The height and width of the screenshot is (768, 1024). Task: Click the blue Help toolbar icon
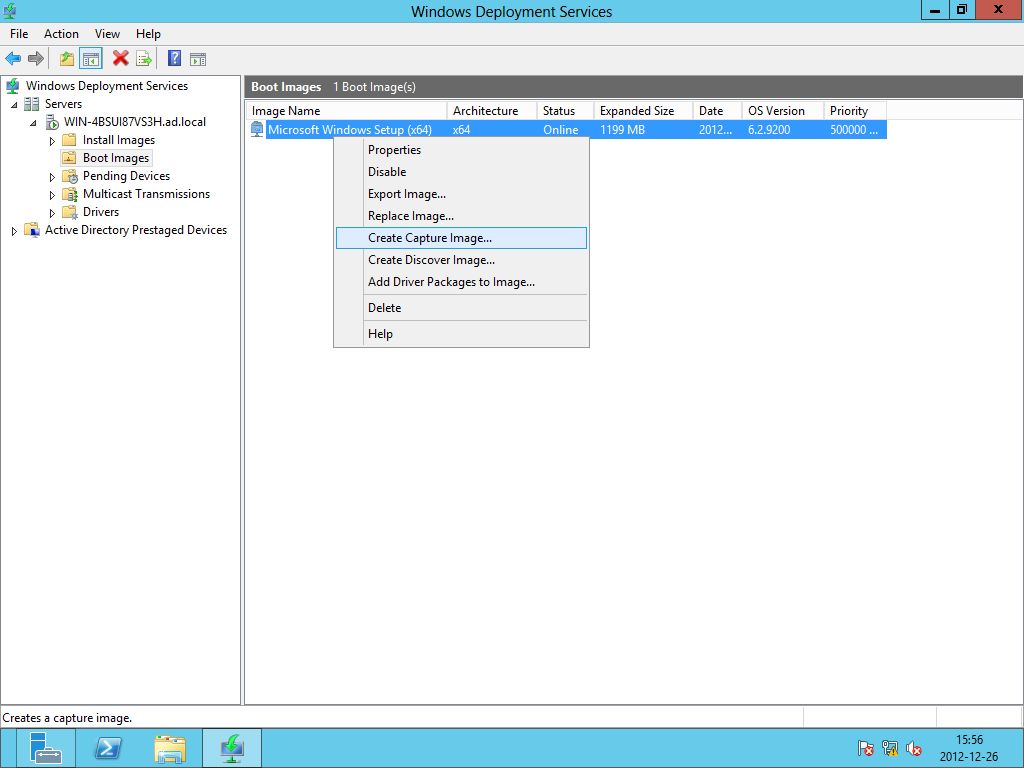coord(174,58)
